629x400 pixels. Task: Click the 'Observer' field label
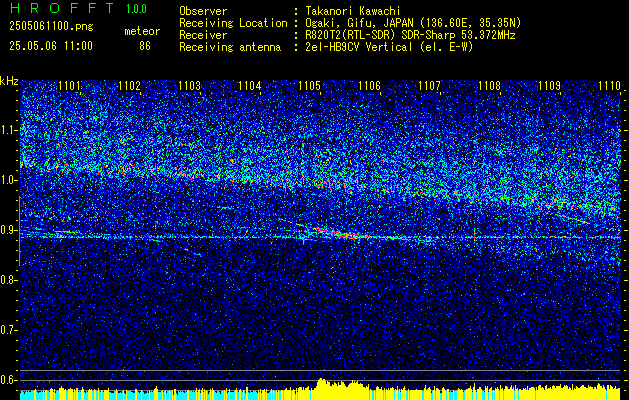[x=203, y=11]
